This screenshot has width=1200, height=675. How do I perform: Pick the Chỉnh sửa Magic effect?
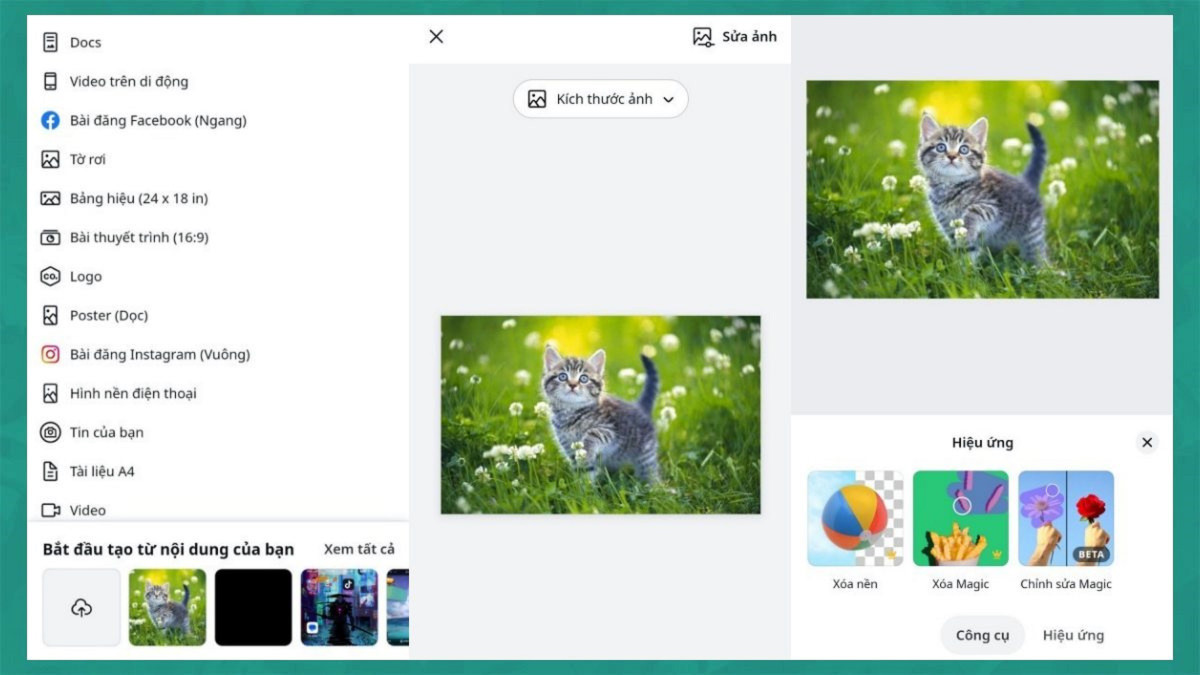point(1066,519)
